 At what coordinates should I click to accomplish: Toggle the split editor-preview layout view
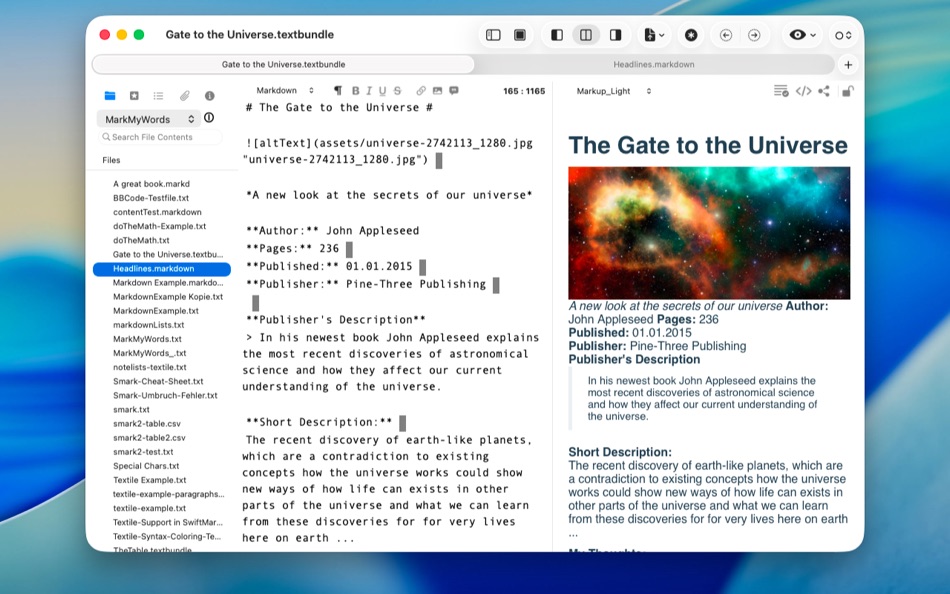(x=586, y=34)
